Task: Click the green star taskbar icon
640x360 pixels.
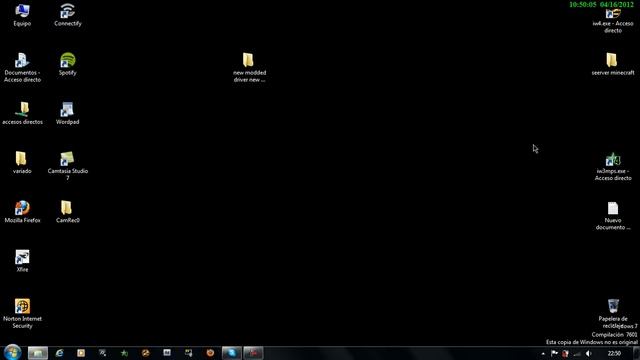Action: 124,353
